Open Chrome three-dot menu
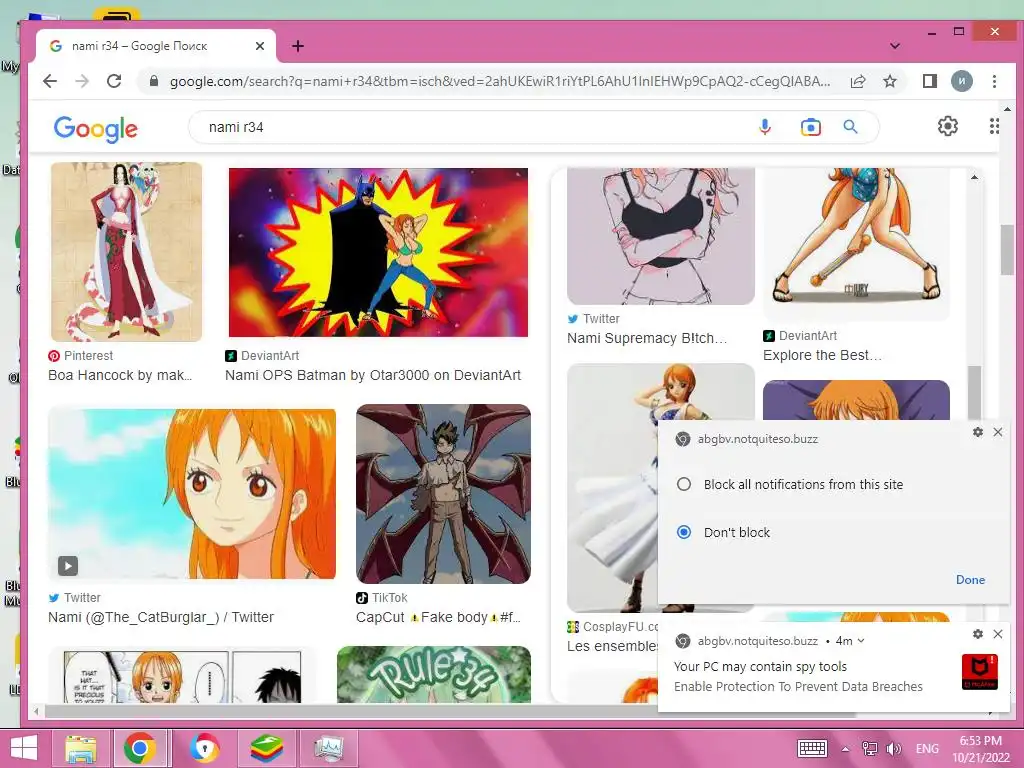This screenshot has height=768, width=1024. pyautogui.click(x=994, y=81)
